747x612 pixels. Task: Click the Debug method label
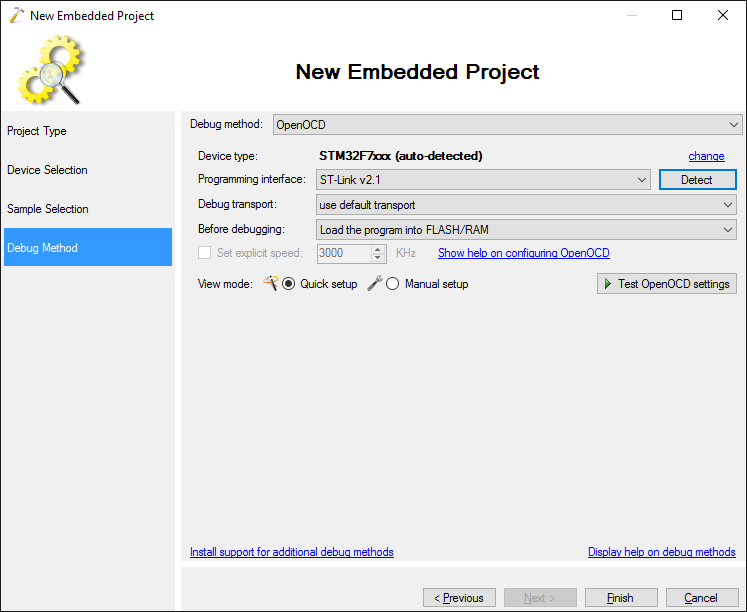[x=226, y=124]
